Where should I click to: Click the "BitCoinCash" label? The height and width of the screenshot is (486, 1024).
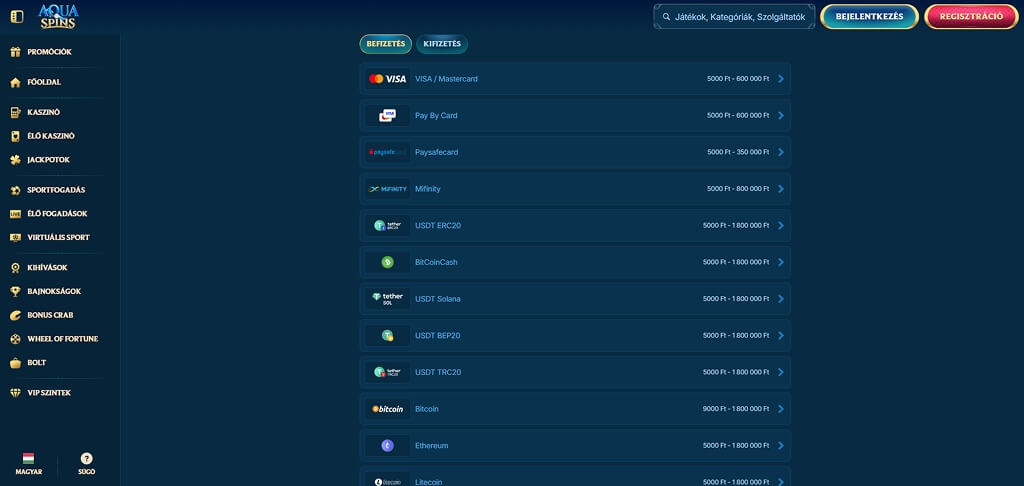coord(436,262)
